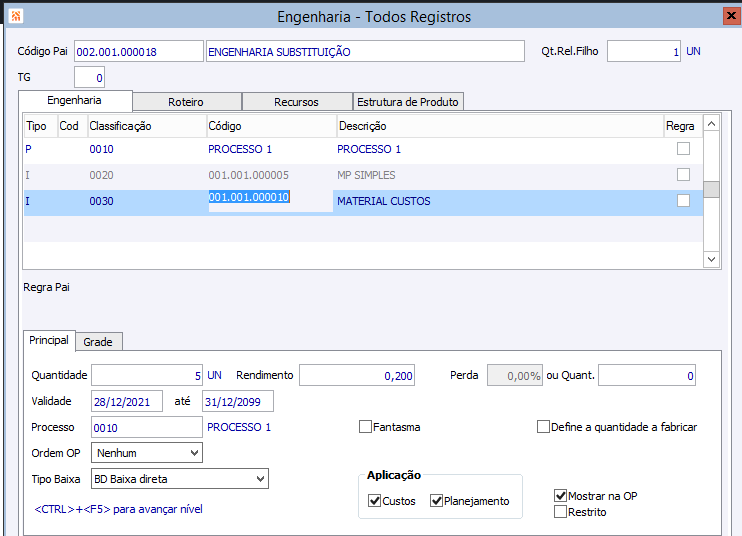Check the Regra box for PROCESSO 1
742x536 pixels.
683,149
